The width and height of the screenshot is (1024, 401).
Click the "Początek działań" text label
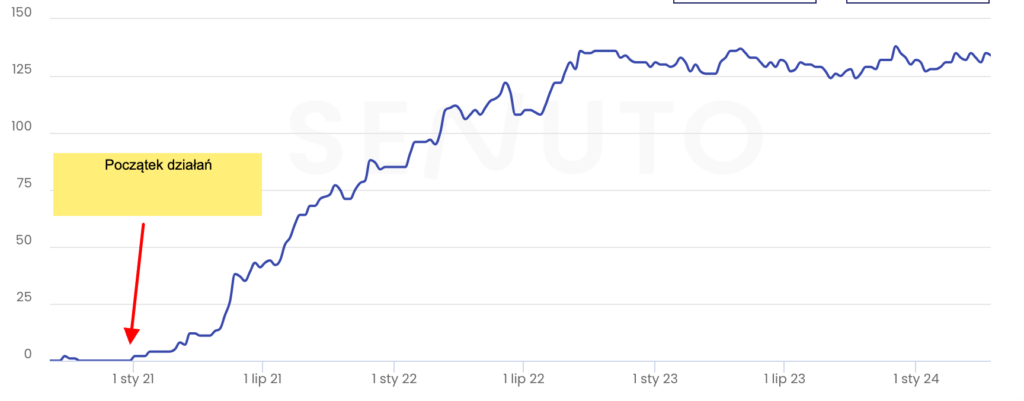pos(156,165)
